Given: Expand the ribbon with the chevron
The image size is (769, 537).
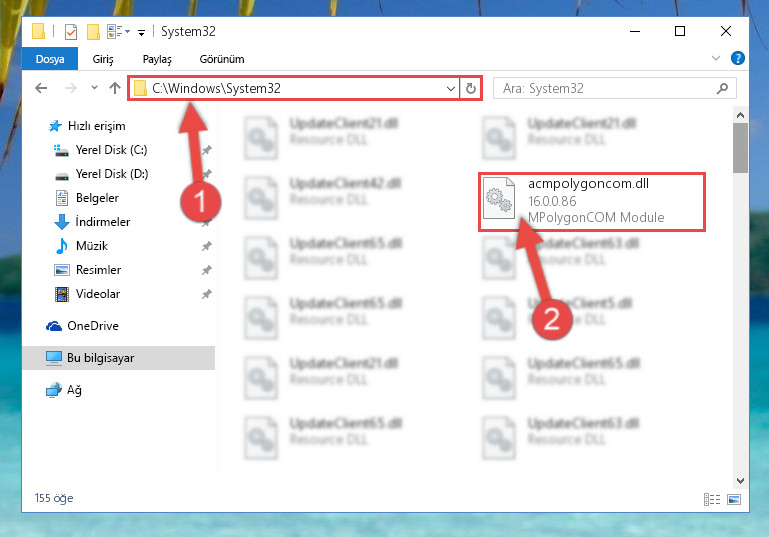Looking at the screenshot, I should point(716,58).
